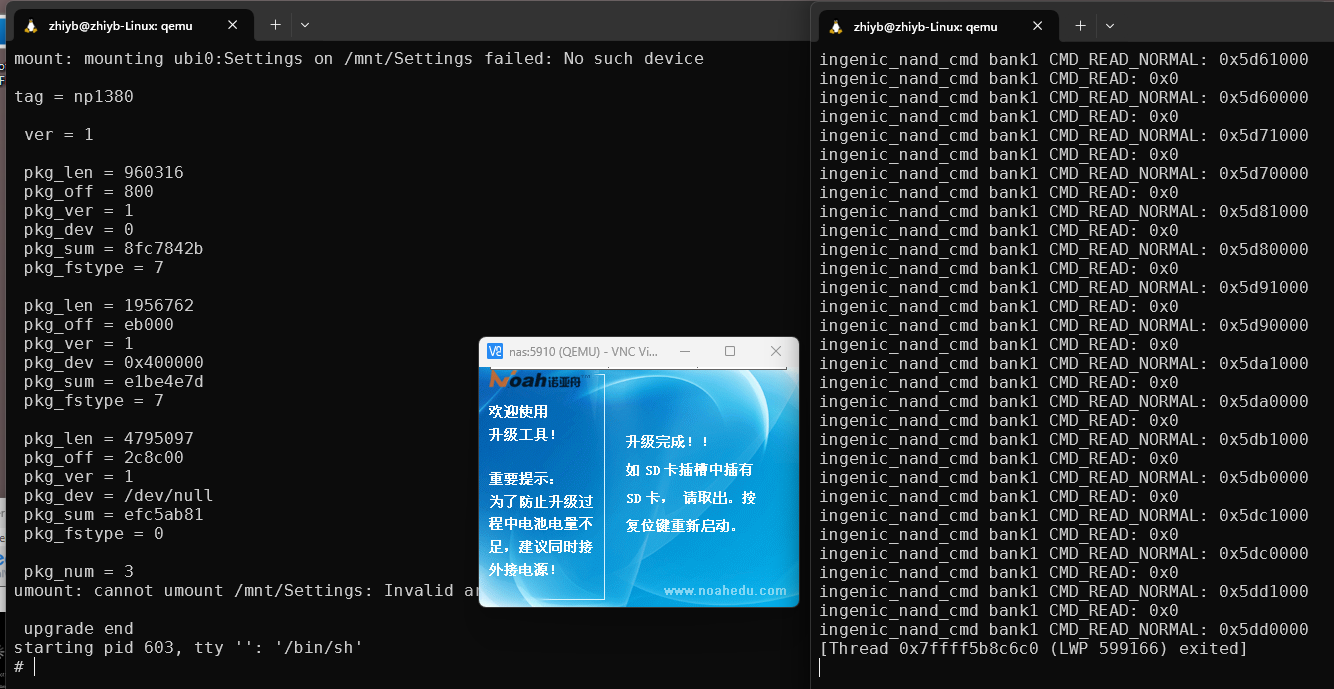Click the Tux icon on the left terminal tab

click(31, 26)
